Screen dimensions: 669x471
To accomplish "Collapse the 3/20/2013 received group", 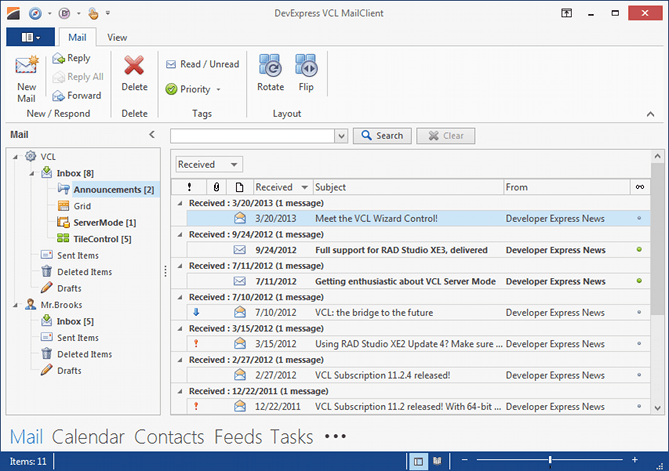I will click(180, 204).
